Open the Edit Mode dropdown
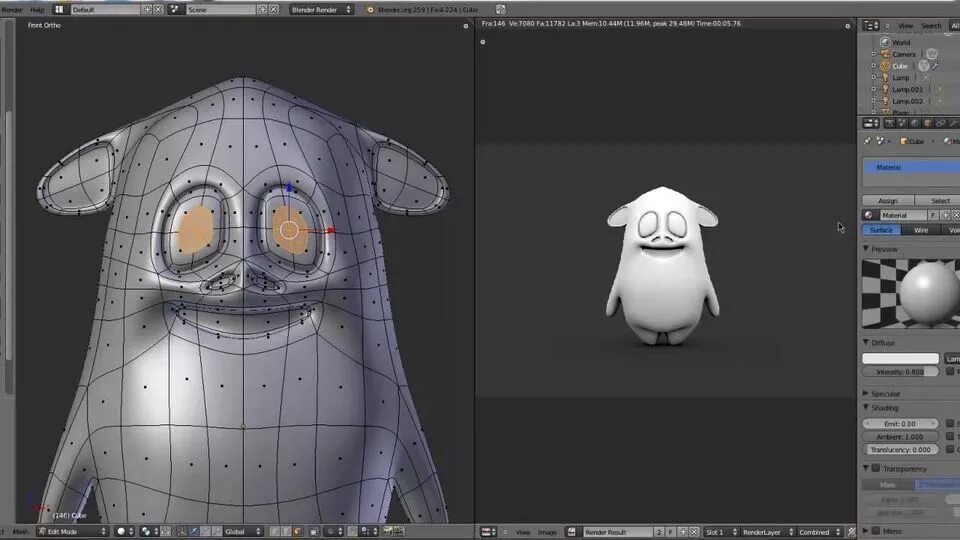This screenshot has height=540, width=960. [72, 531]
